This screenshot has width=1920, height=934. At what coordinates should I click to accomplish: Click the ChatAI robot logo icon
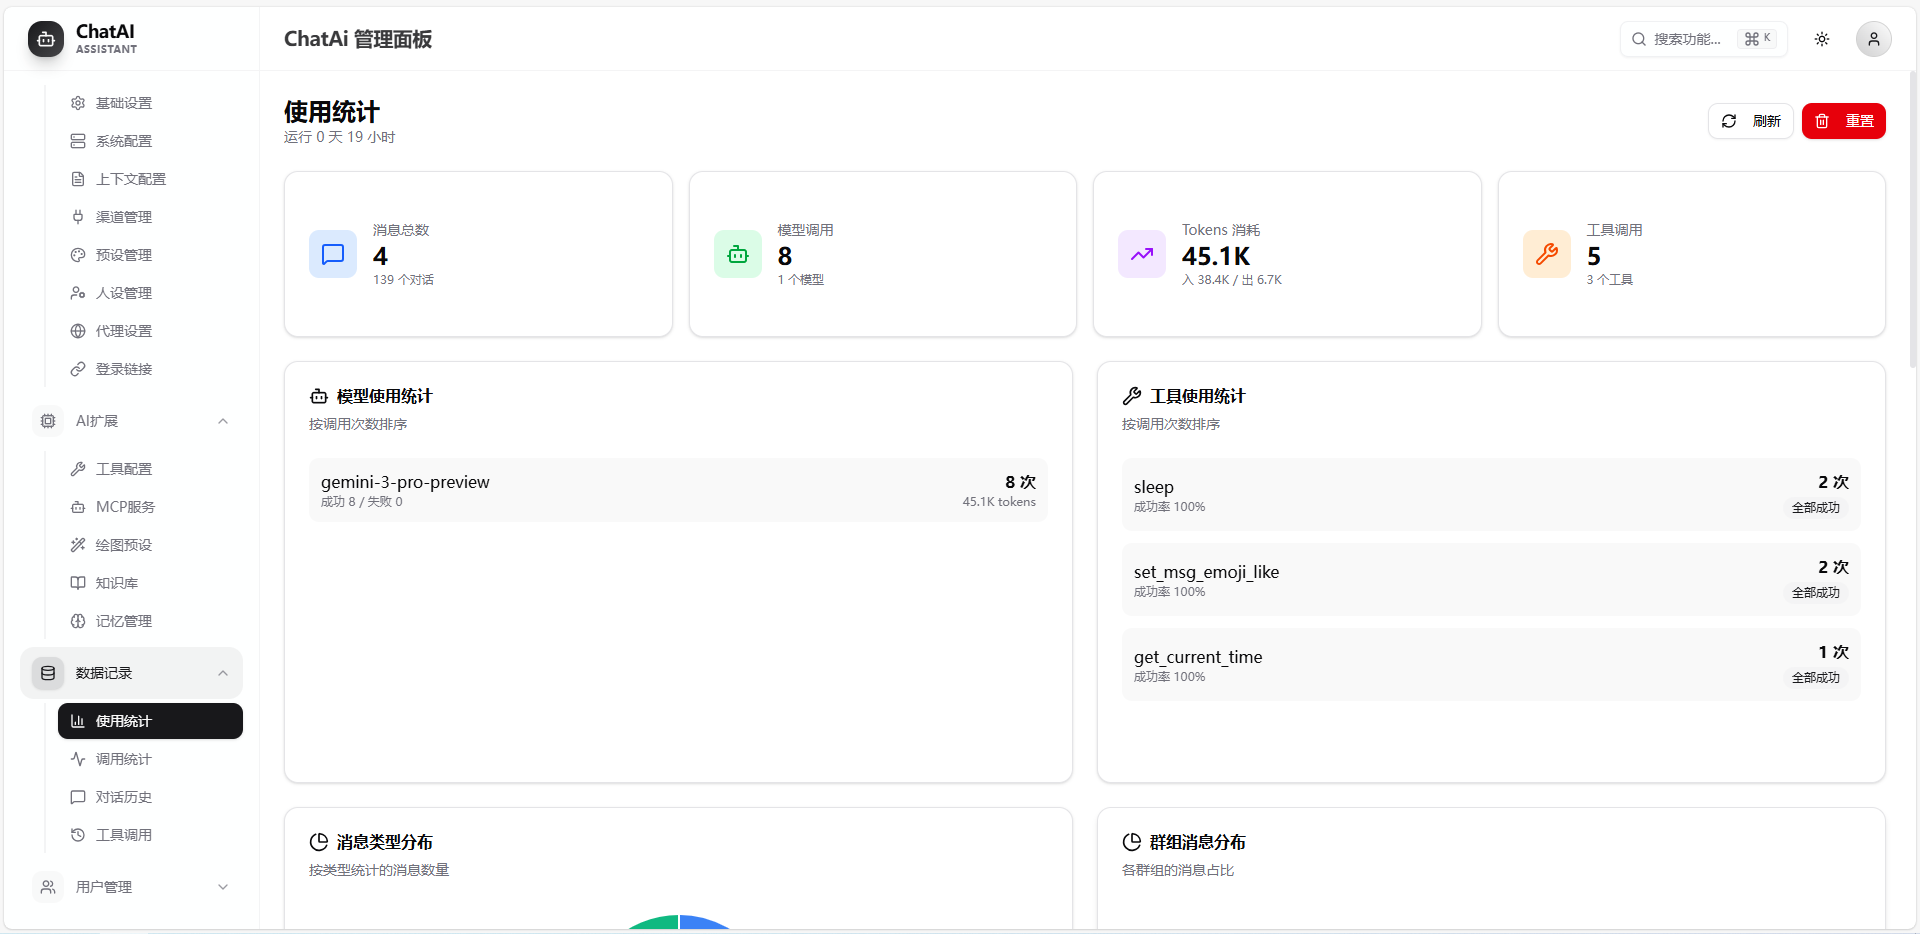(x=46, y=39)
